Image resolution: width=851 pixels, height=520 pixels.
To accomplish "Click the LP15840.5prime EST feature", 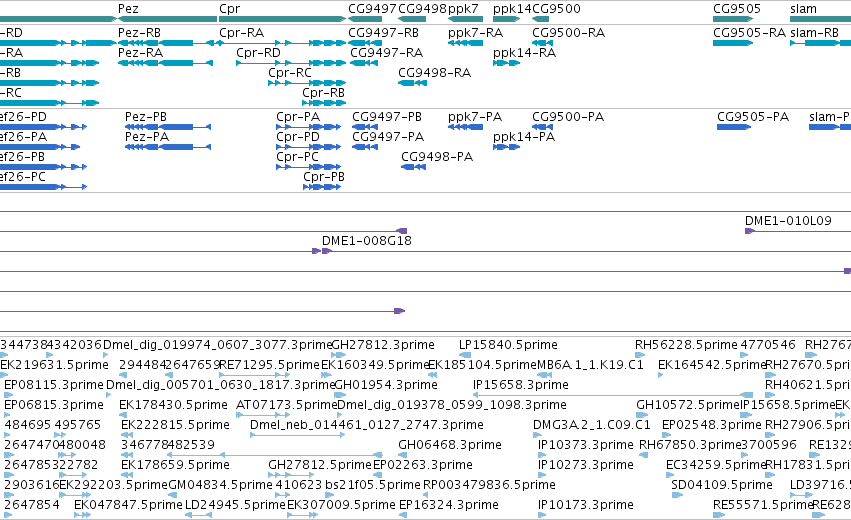I will [465, 356].
